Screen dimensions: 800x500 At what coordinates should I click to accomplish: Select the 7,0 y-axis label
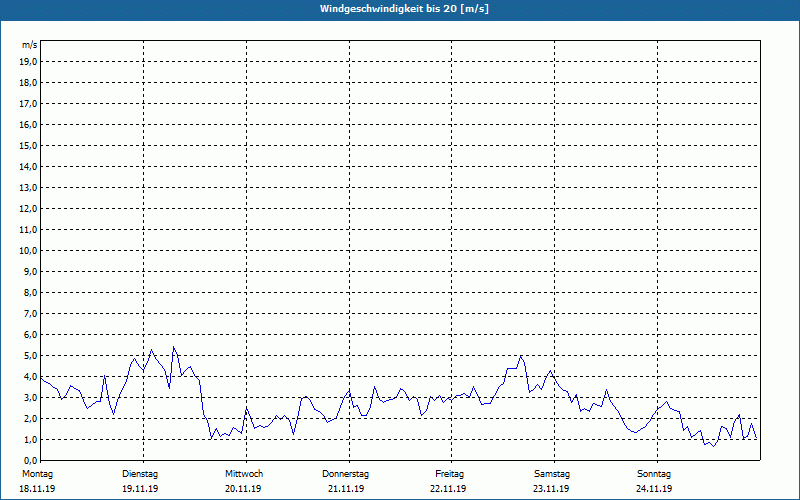(30, 313)
